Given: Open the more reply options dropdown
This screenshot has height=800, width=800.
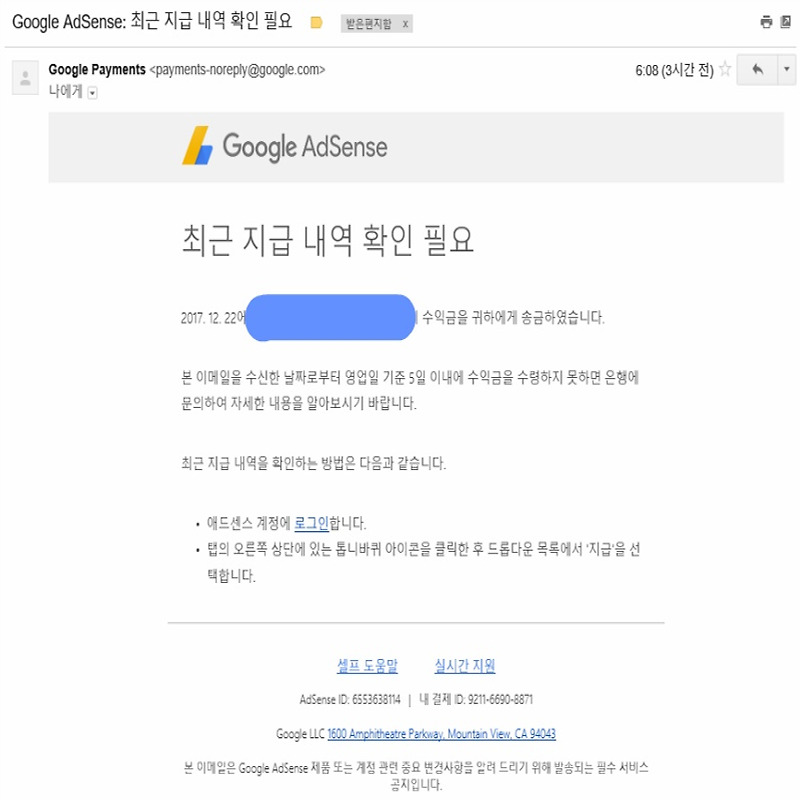Looking at the screenshot, I should tap(787, 69).
